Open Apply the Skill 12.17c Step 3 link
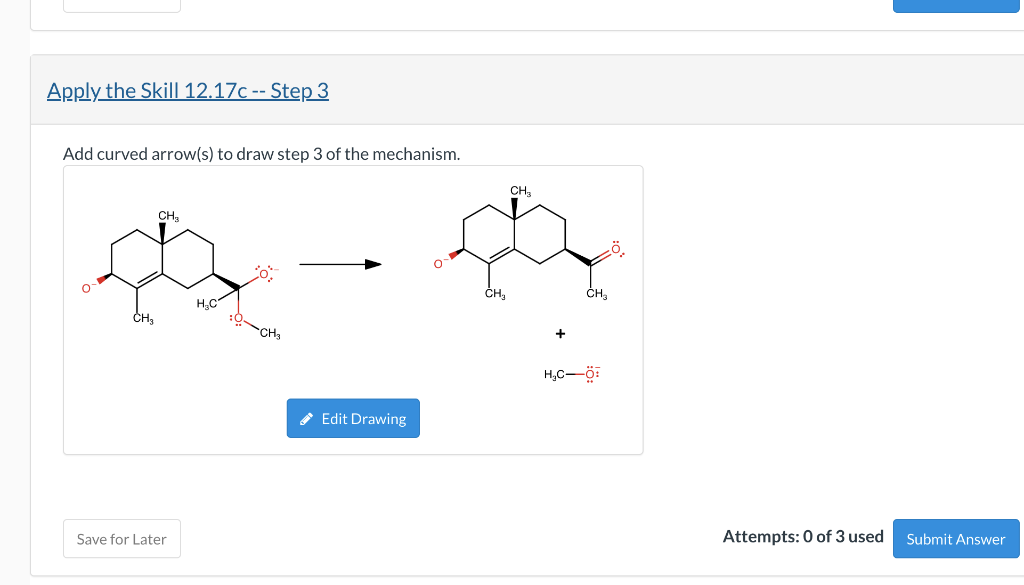1024x585 pixels. coord(188,90)
